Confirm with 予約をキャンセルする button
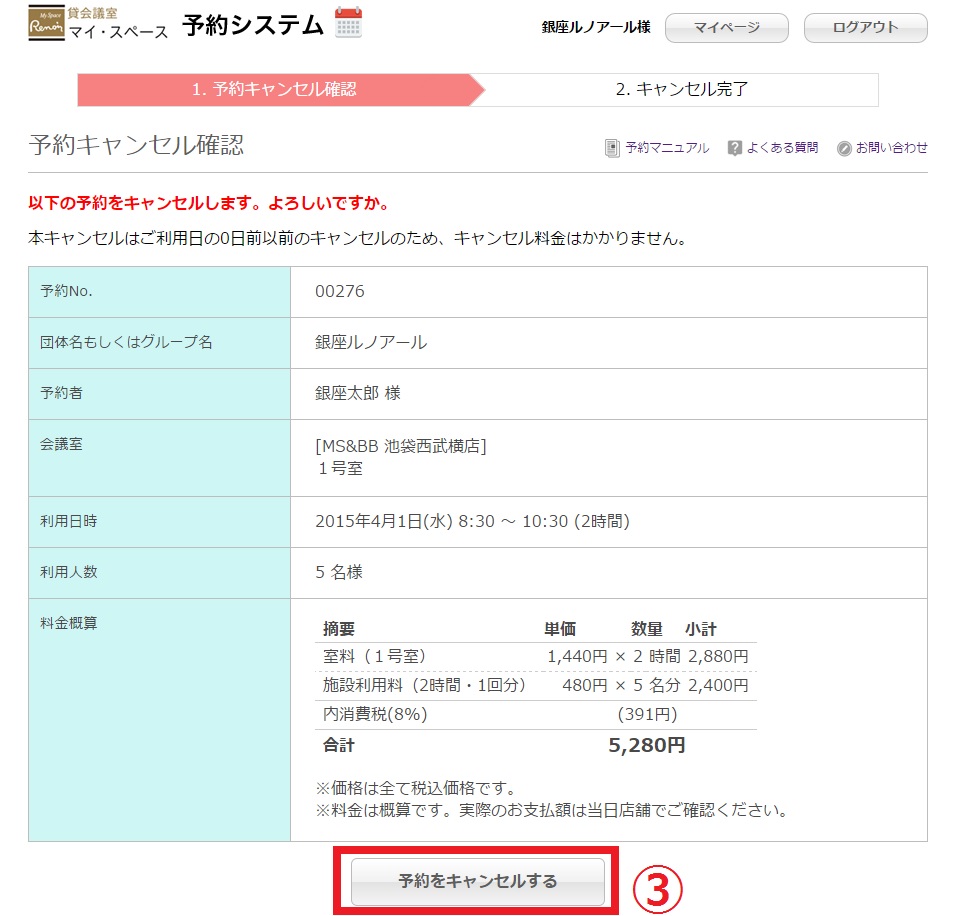The height and width of the screenshot is (916, 958). click(x=478, y=881)
